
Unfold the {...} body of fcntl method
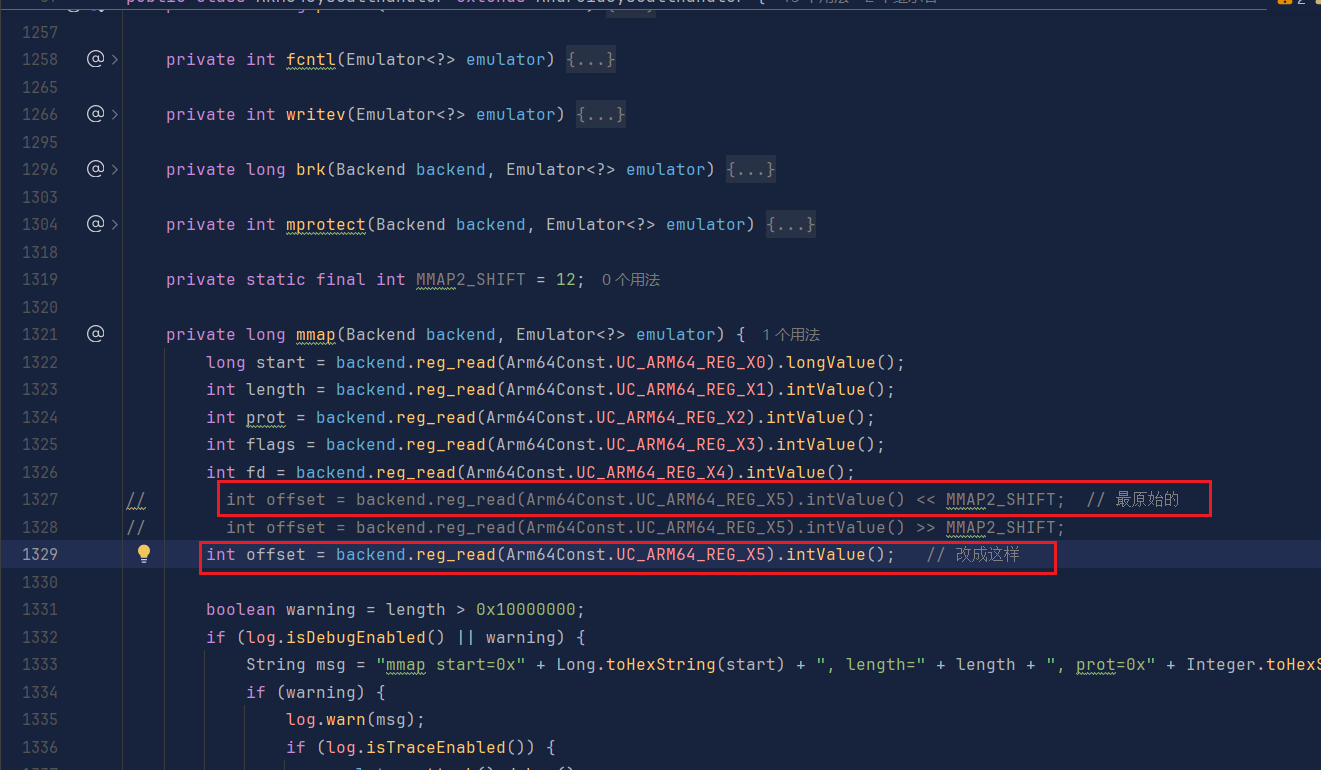(591, 60)
